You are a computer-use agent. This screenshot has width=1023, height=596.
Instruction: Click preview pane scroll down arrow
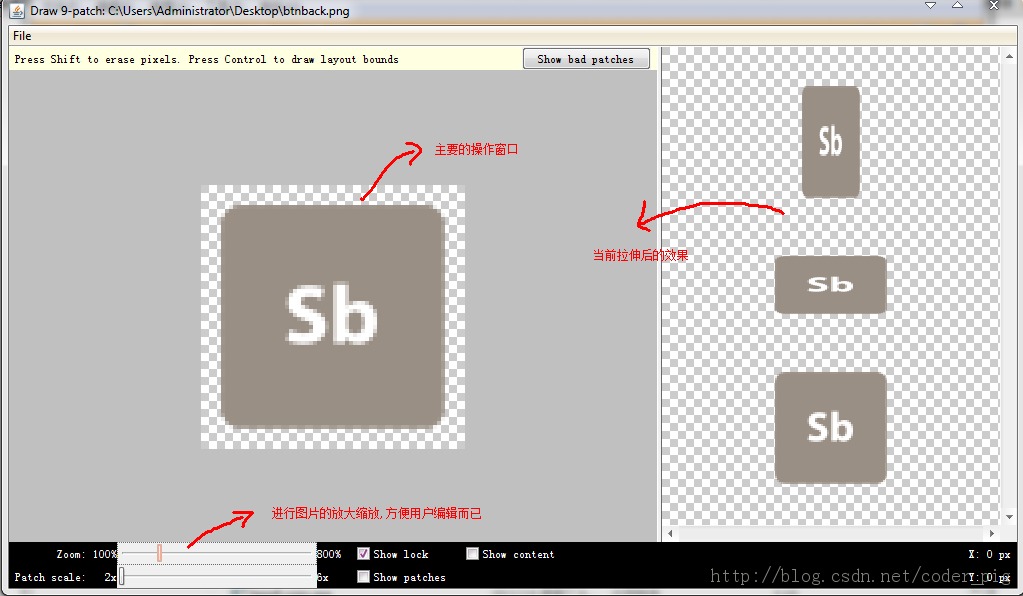pos(1009,516)
